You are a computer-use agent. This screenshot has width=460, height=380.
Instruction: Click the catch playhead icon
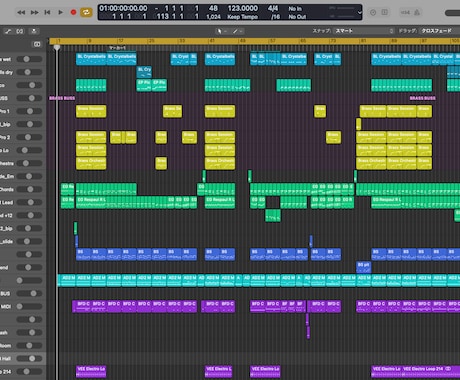tap(34, 31)
